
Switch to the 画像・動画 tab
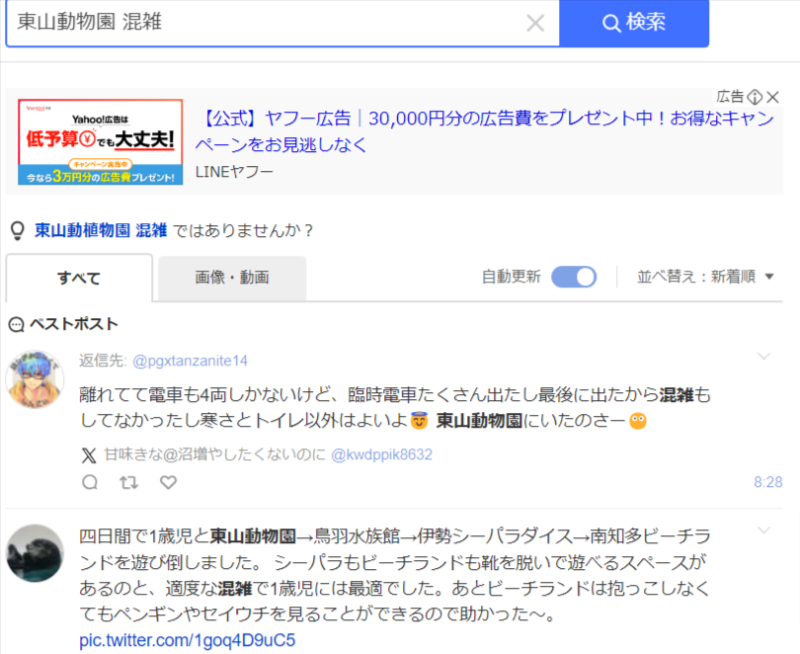coord(232,278)
